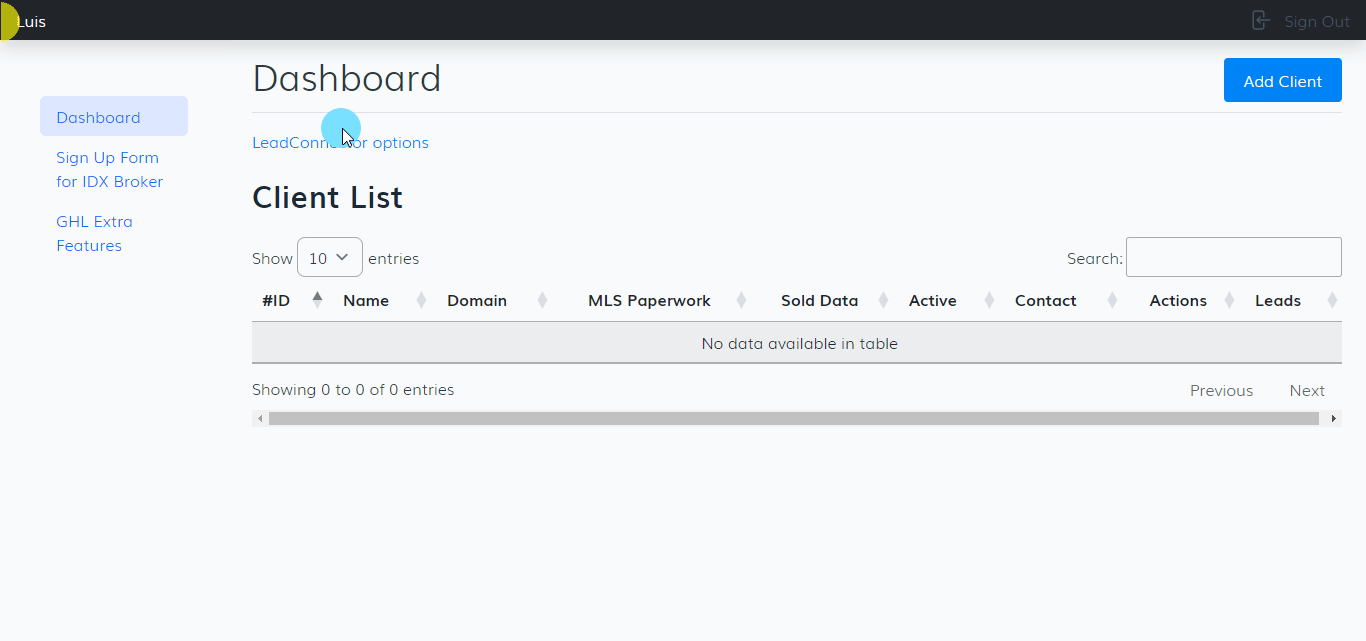This screenshot has height=641, width=1366.
Task: Click sort arrows next to MLS Paperwork
Action: 741,300
